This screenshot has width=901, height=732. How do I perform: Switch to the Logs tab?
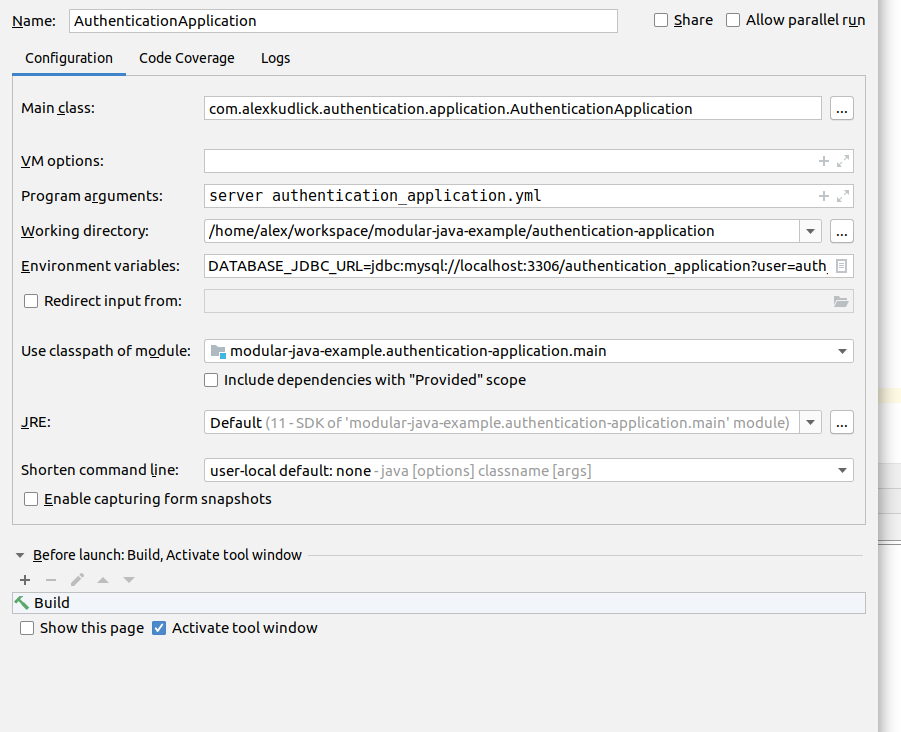click(275, 59)
